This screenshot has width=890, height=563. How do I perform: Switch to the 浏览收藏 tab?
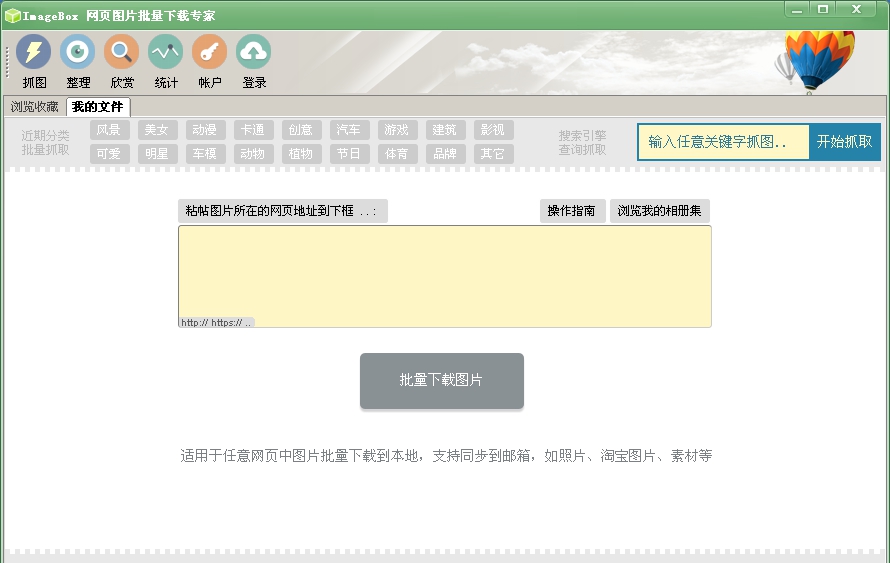pos(35,107)
